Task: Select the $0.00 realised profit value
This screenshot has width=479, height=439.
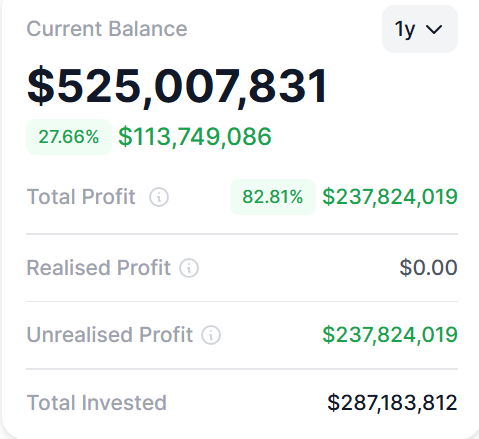Action: (428, 268)
